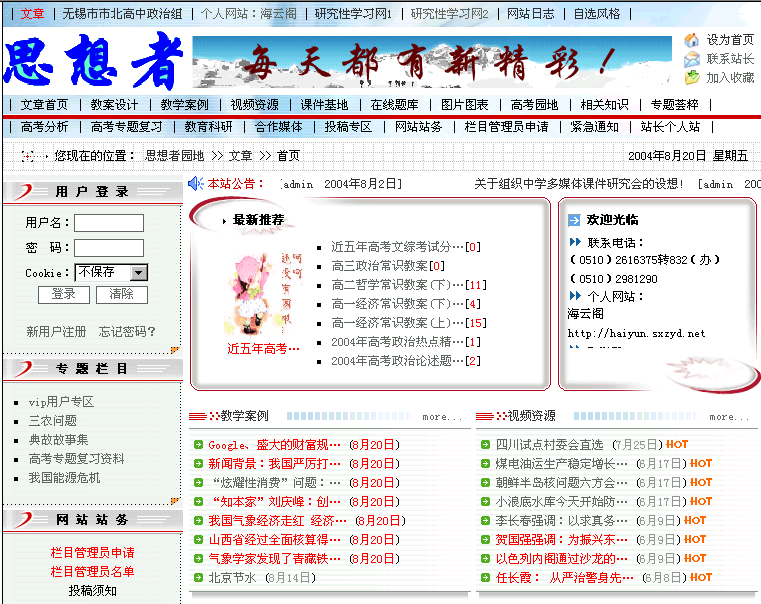Click the green bullet icon before 四川试点村委会直选
This screenshot has height=604, width=761.
point(486,445)
